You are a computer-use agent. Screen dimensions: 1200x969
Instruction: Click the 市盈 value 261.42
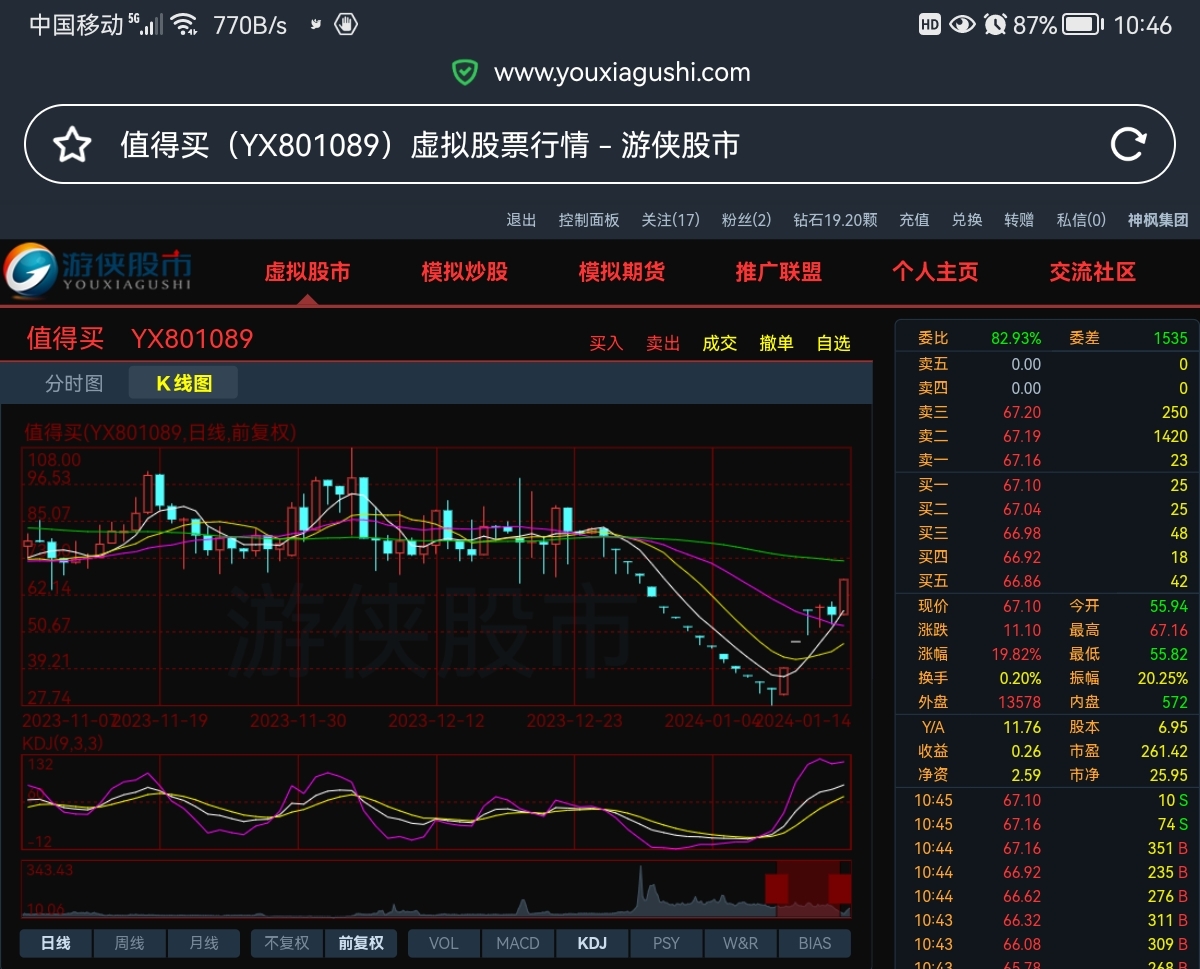(x=1164, y=751)
